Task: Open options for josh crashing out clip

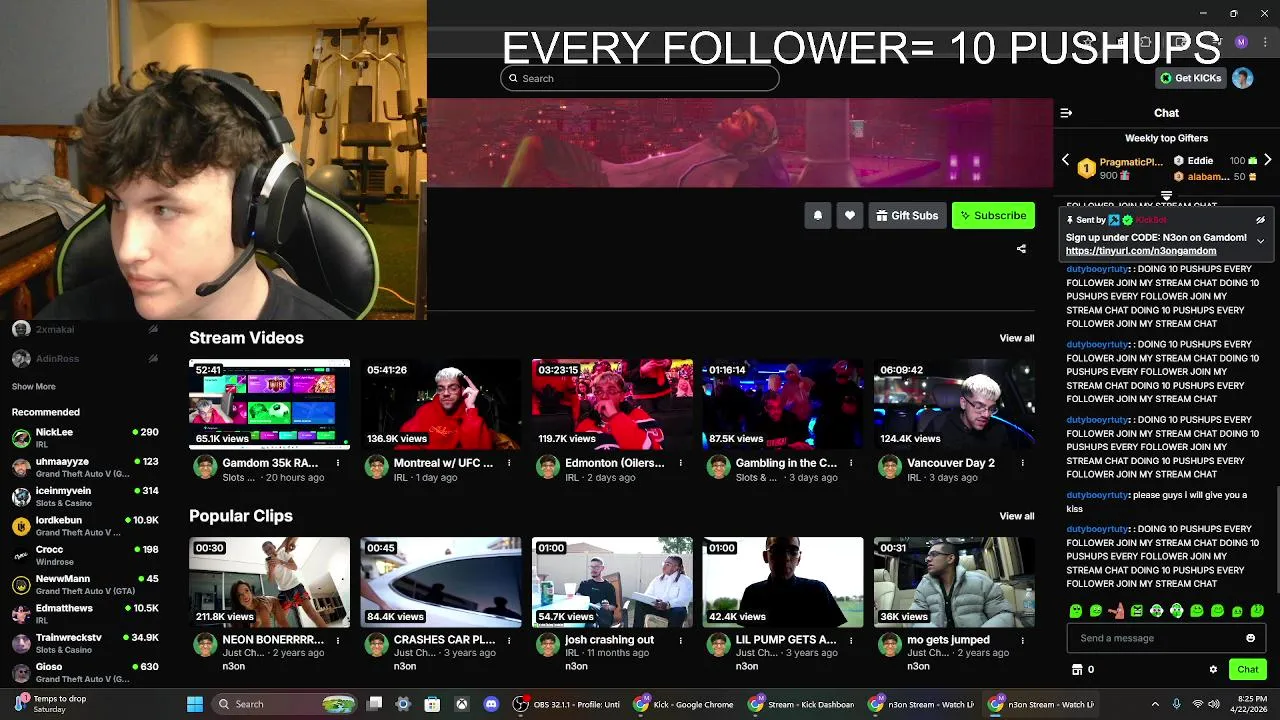Action: [680, 640]
